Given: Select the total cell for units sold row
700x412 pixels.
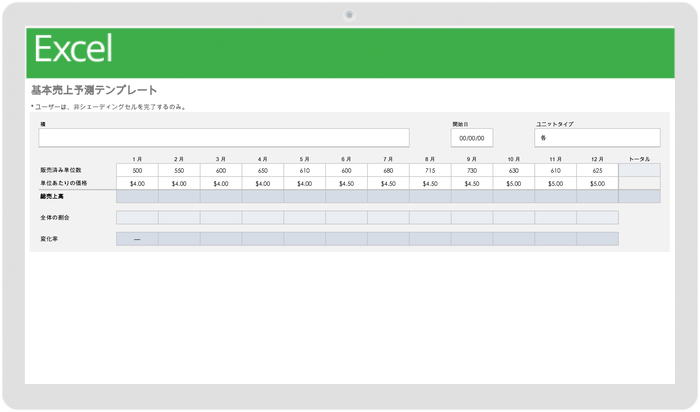Looking at the screenshot, I should [639, 170].
